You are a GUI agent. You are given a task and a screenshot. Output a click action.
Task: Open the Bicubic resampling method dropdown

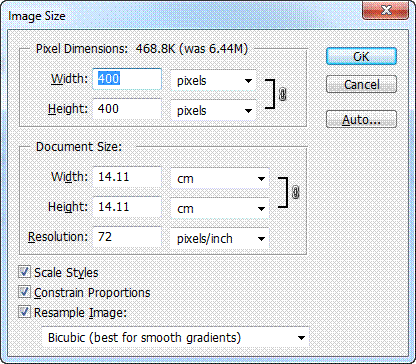(x=176, y=337)
